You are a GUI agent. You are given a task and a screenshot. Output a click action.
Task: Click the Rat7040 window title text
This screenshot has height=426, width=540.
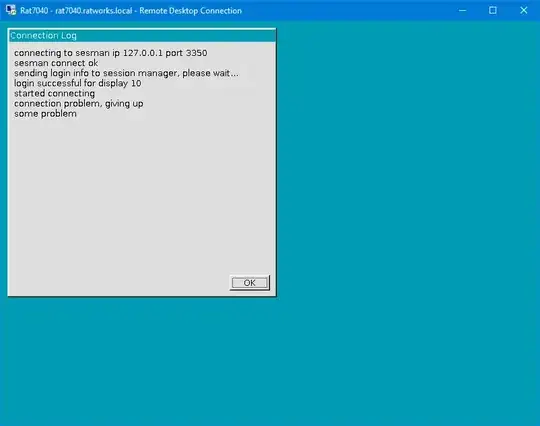[131, 11]
